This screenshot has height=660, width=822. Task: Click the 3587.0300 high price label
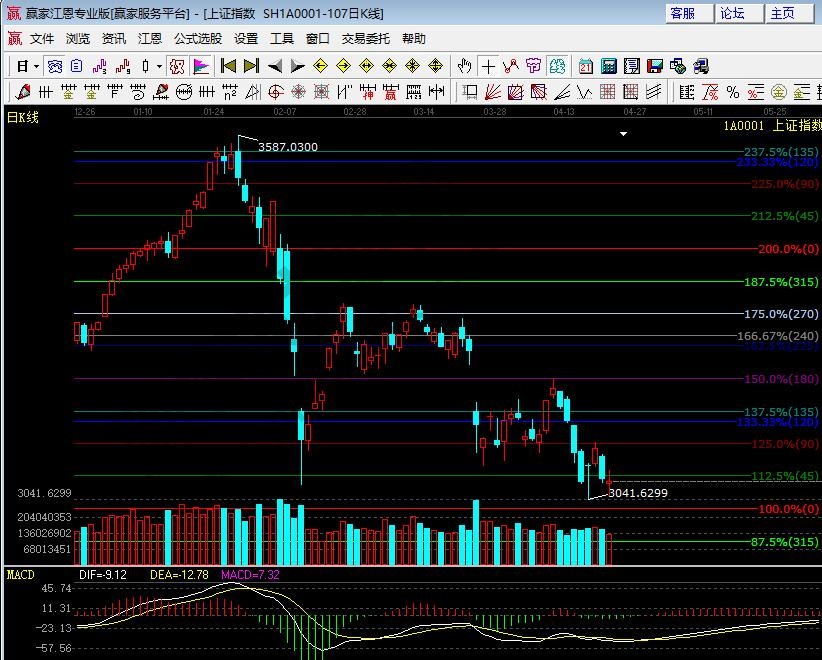288,147
